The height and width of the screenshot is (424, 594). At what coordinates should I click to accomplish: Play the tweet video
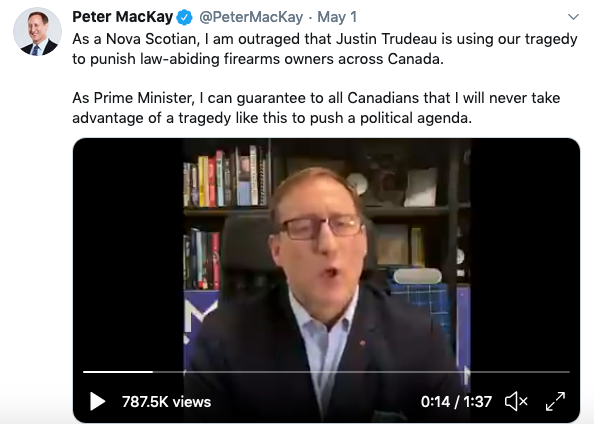tap(97, 401)
